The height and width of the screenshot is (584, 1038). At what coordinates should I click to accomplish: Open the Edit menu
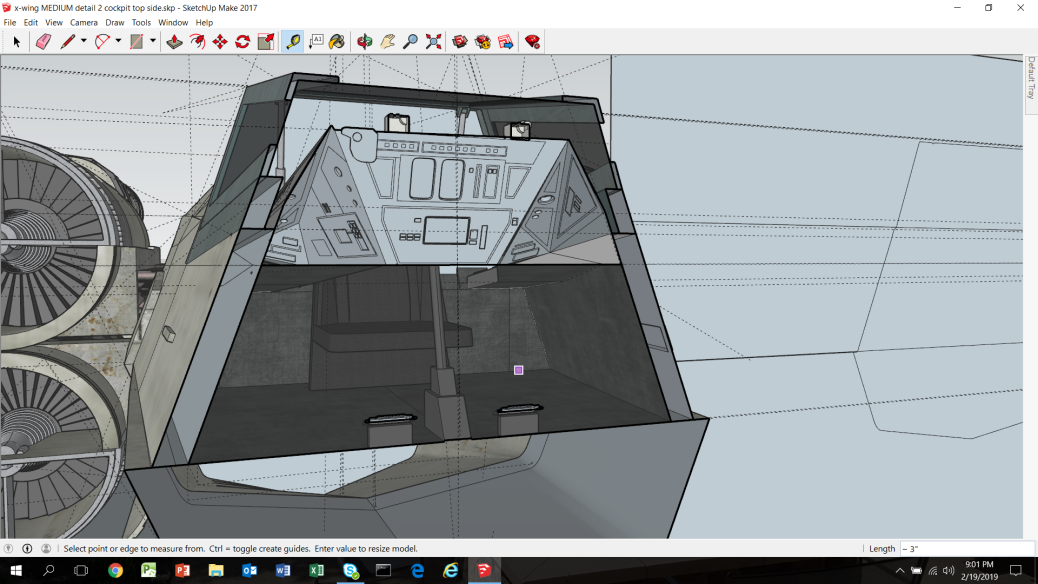click(x=30, y=23)
